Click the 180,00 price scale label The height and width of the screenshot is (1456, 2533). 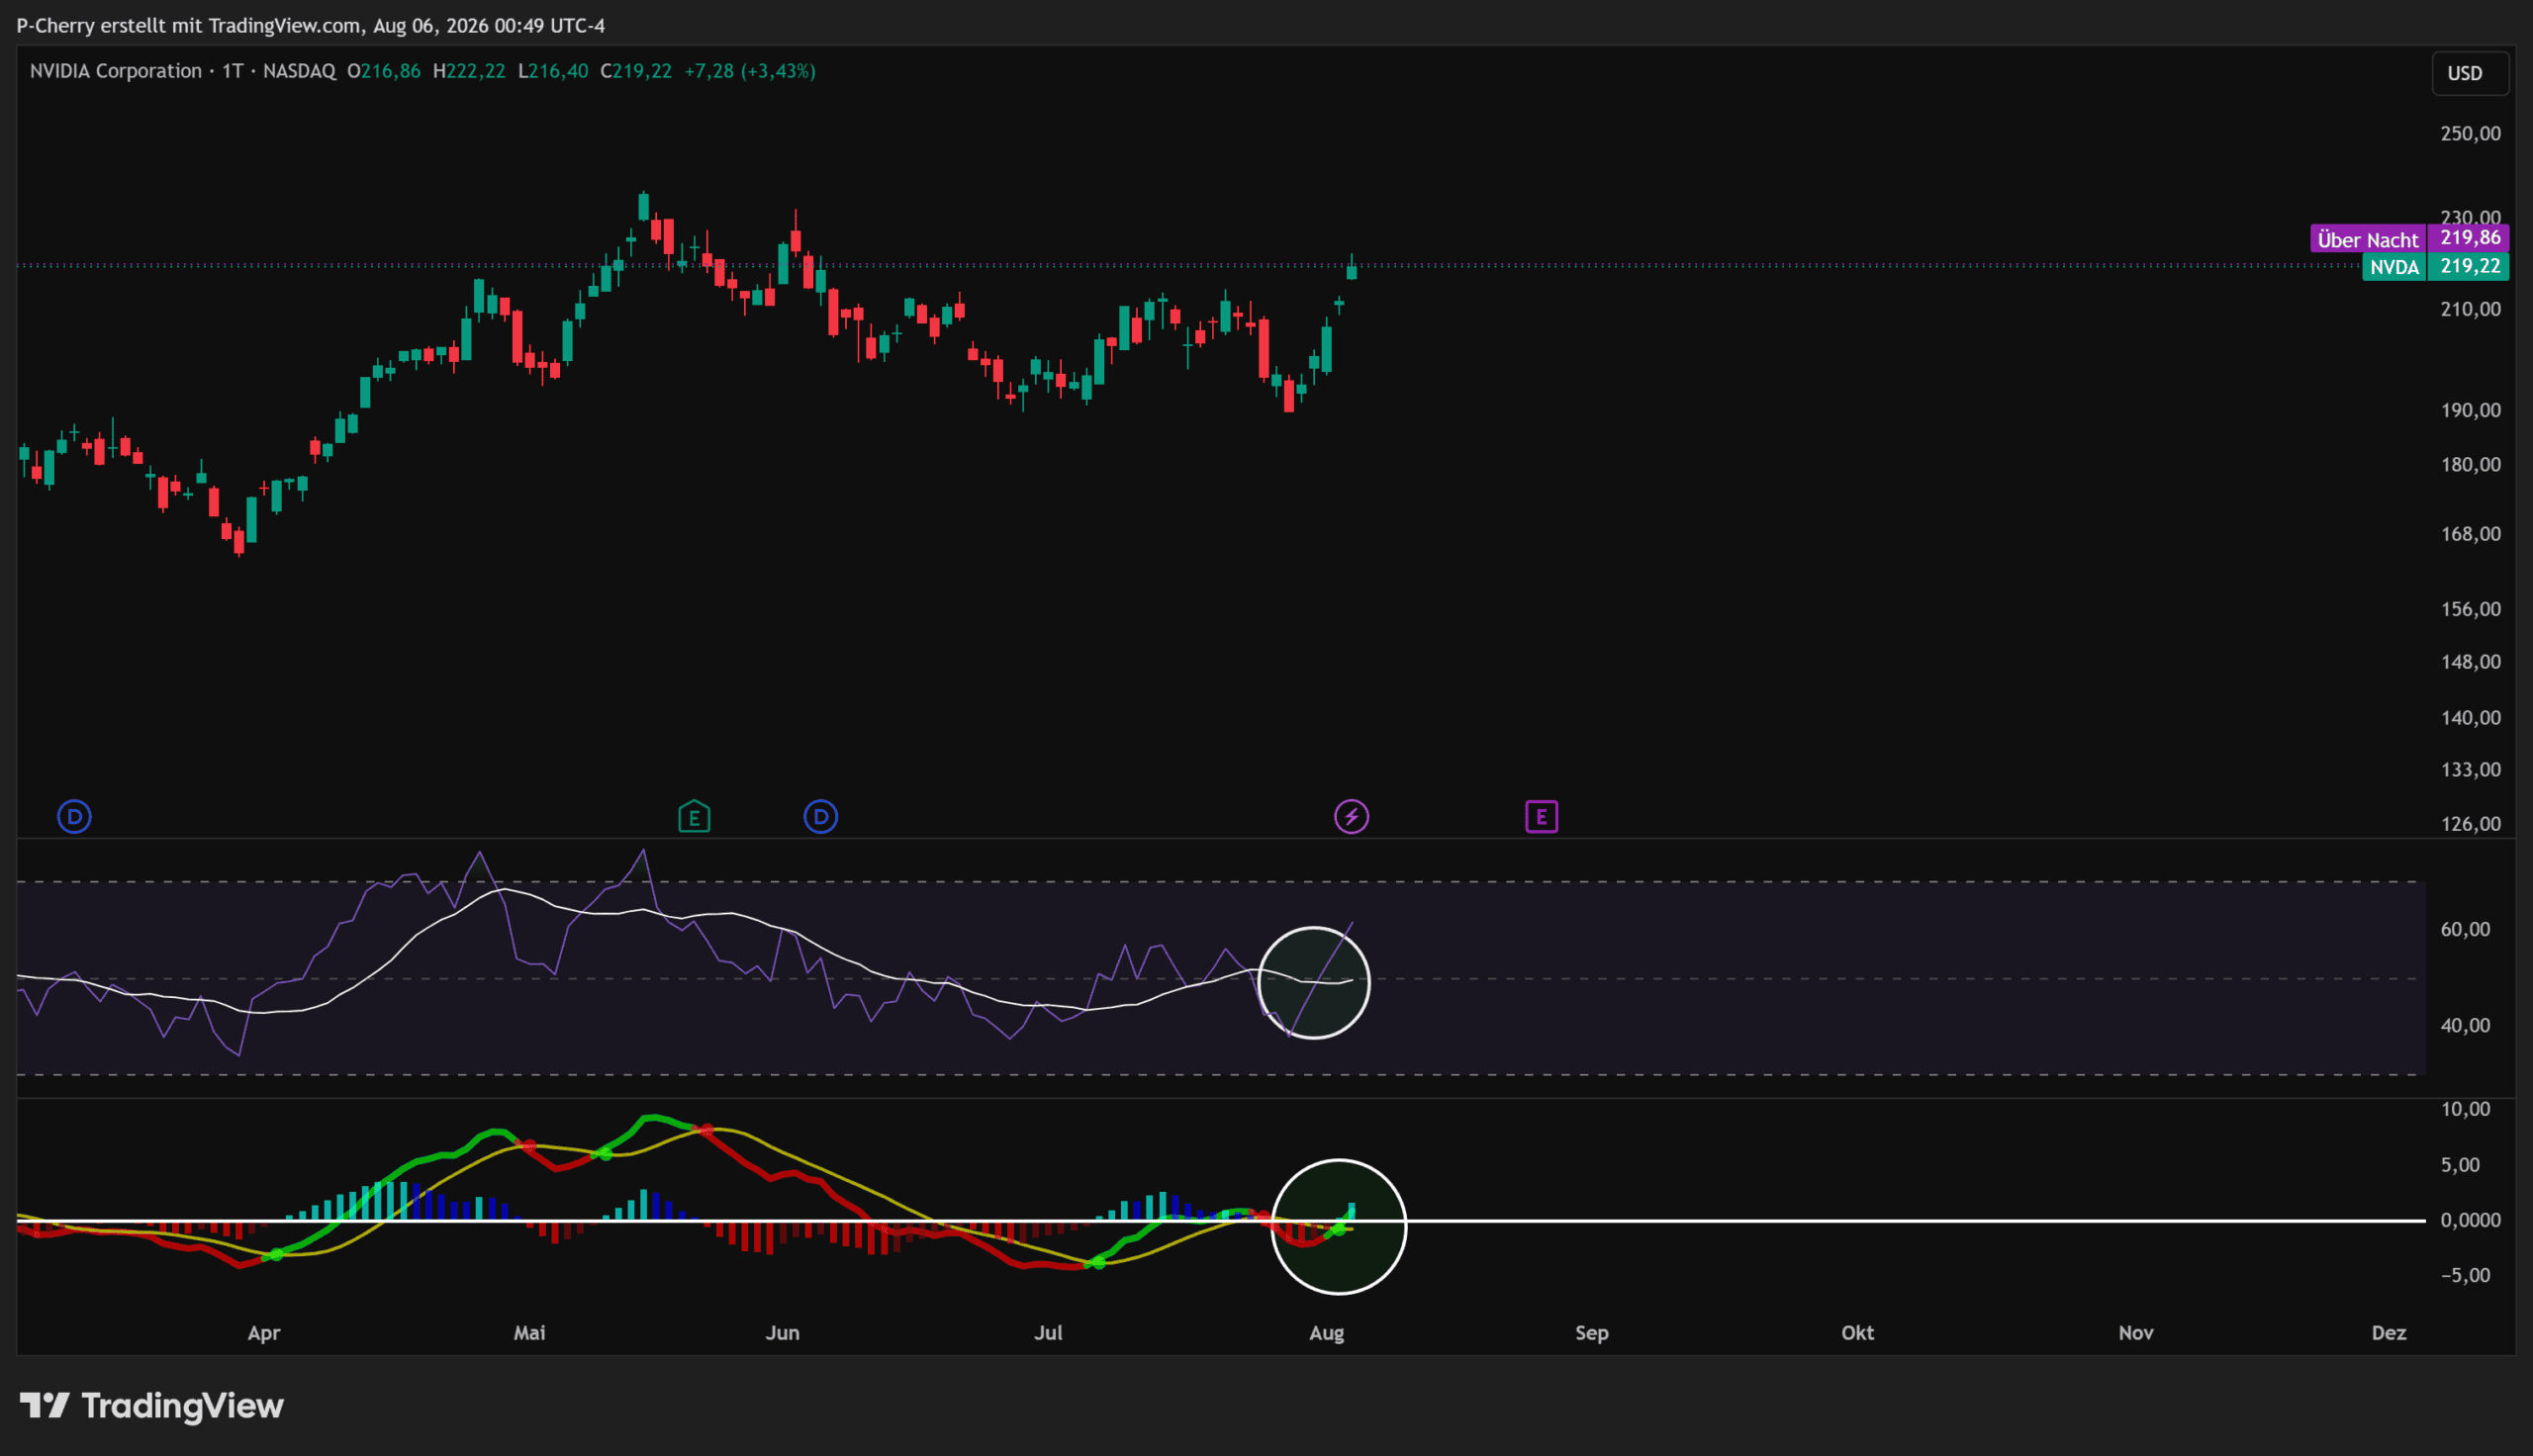coord(2471,465)
